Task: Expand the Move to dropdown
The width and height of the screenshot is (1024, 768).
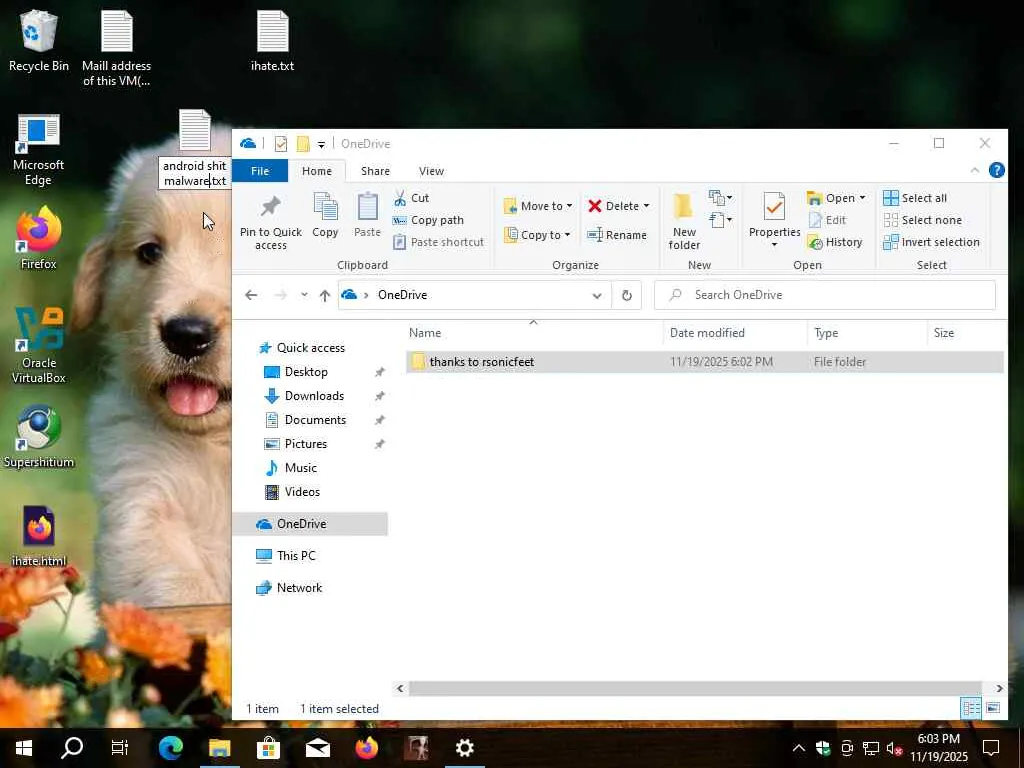Action: [569, 206]
